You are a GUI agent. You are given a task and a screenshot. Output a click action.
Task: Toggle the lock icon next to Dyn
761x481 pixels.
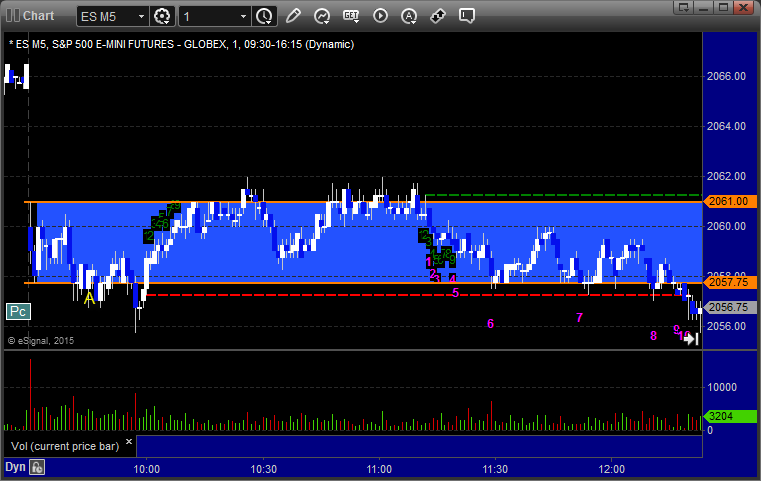[x=37, y=467]
